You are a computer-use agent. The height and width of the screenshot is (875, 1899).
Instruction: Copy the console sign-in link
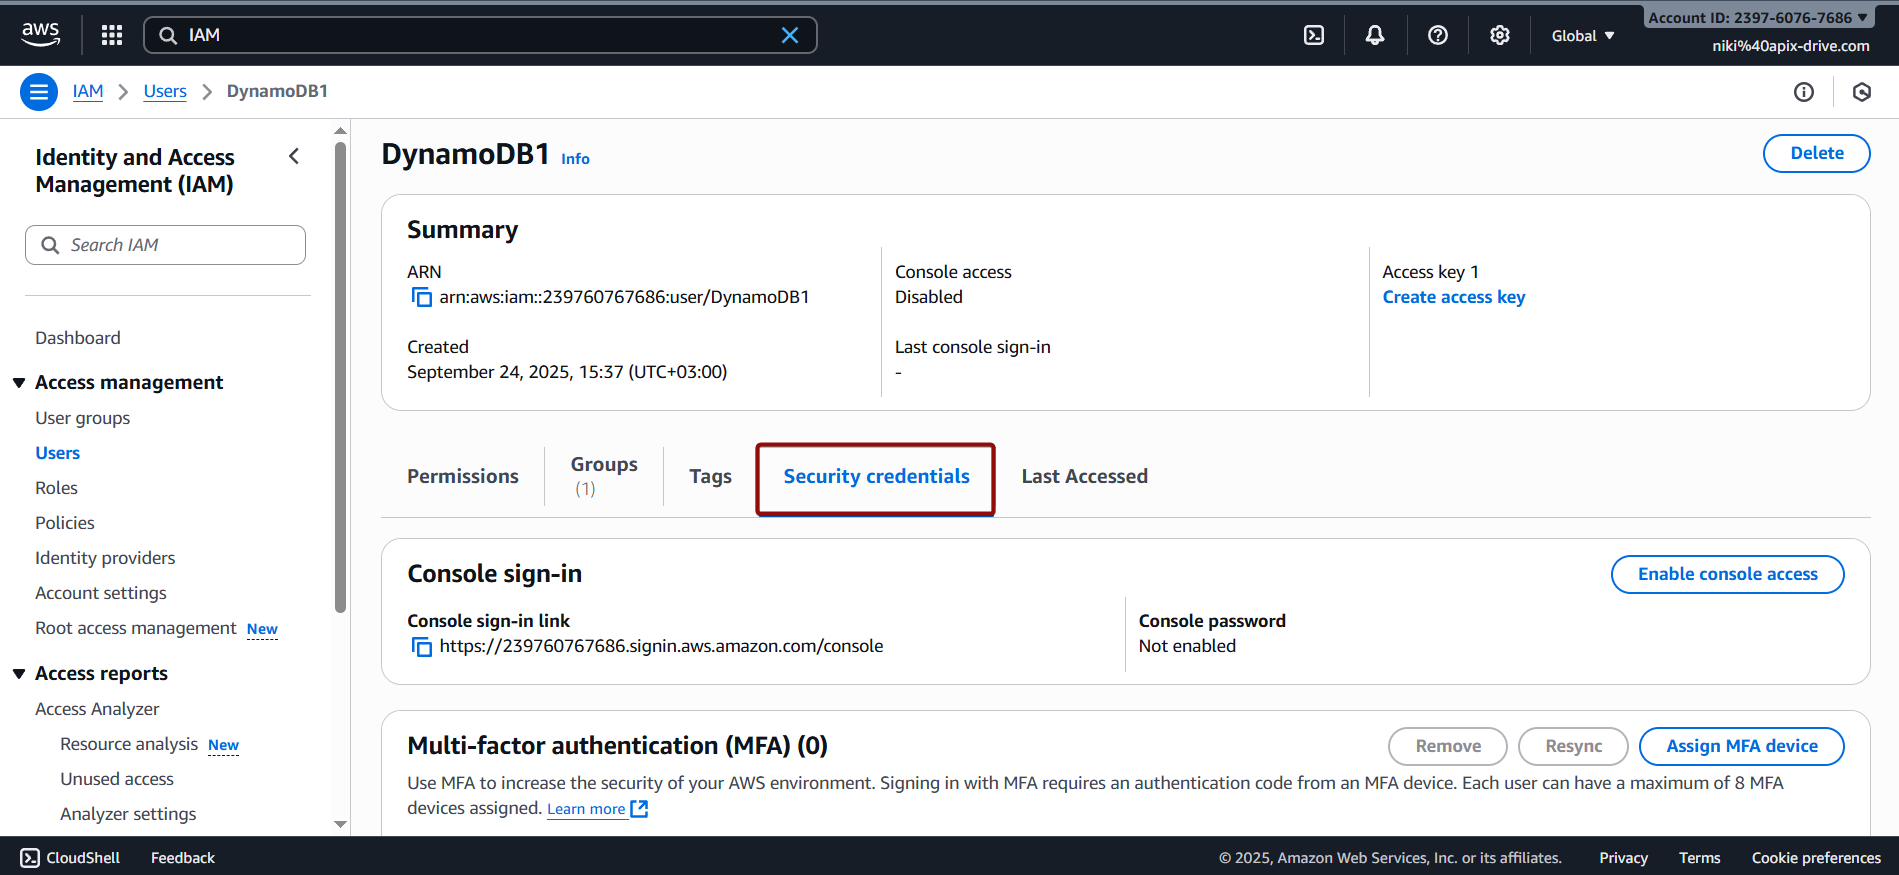click(x=421, y=647)
